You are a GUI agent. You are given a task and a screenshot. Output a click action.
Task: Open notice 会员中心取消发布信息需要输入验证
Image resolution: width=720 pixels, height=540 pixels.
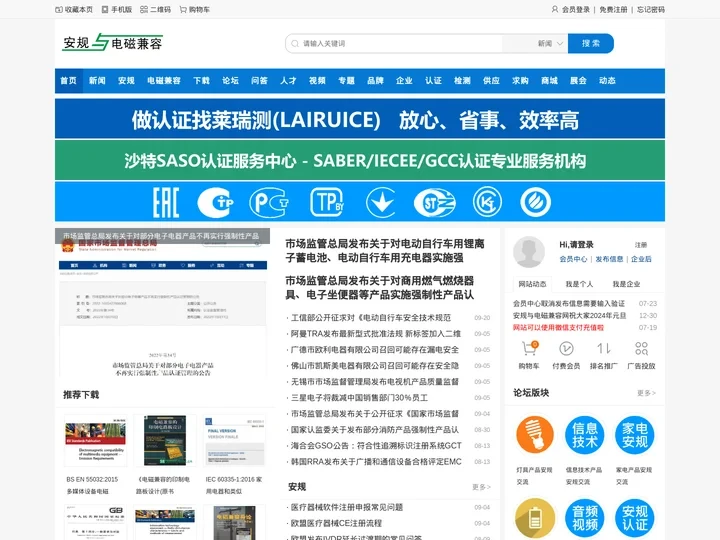[569, 304]
